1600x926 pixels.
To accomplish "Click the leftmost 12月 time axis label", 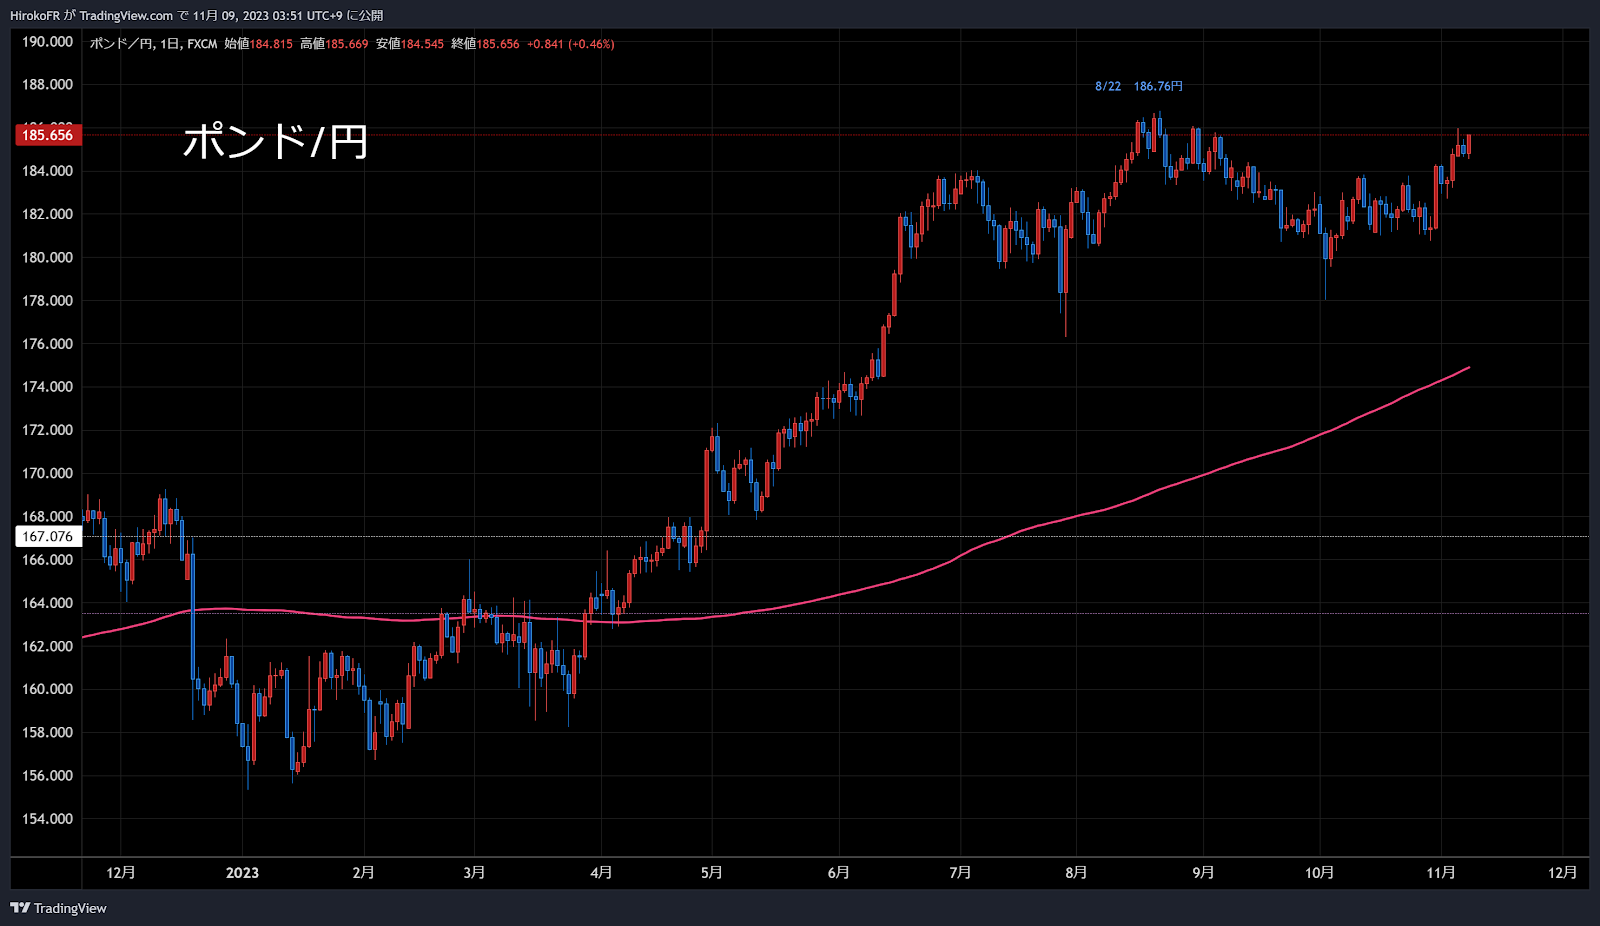I will [121, 873].
